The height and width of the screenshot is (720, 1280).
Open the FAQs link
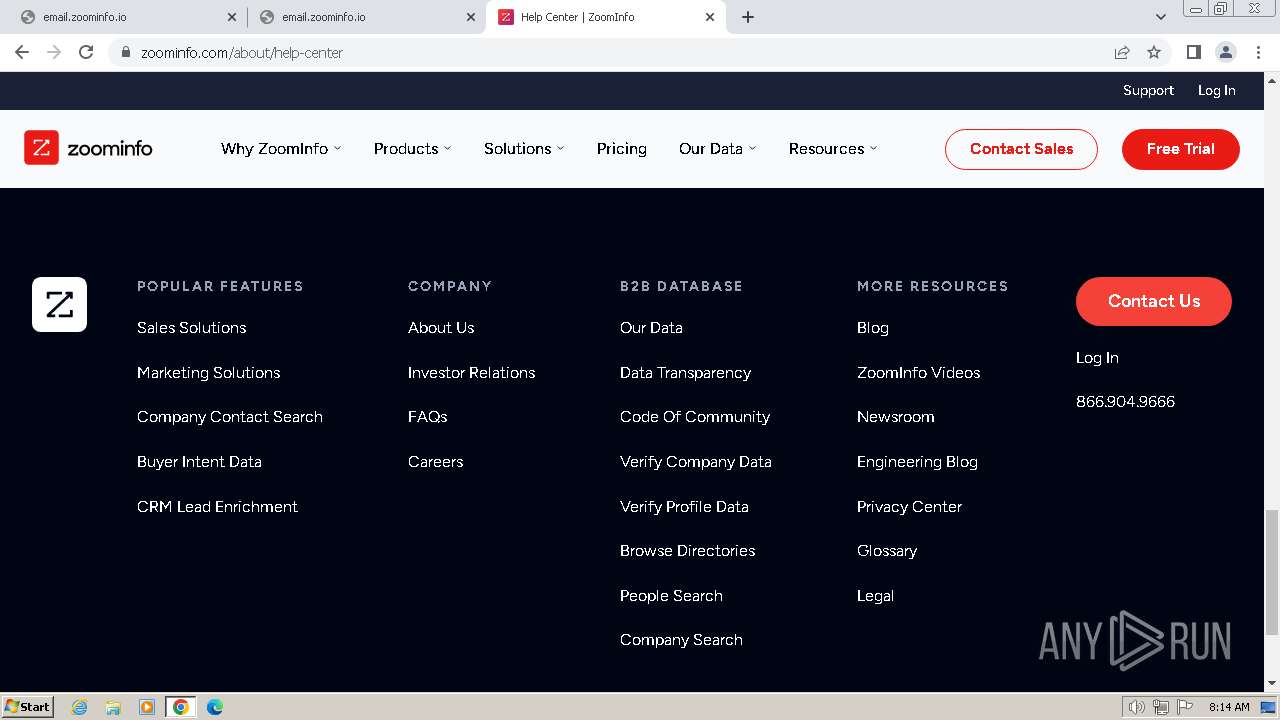coord(428,417)
